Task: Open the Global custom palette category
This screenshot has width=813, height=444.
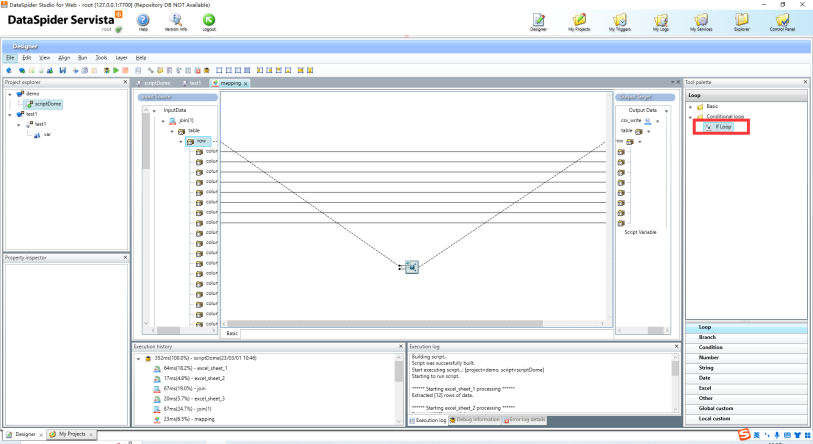Action: (746, 408)
